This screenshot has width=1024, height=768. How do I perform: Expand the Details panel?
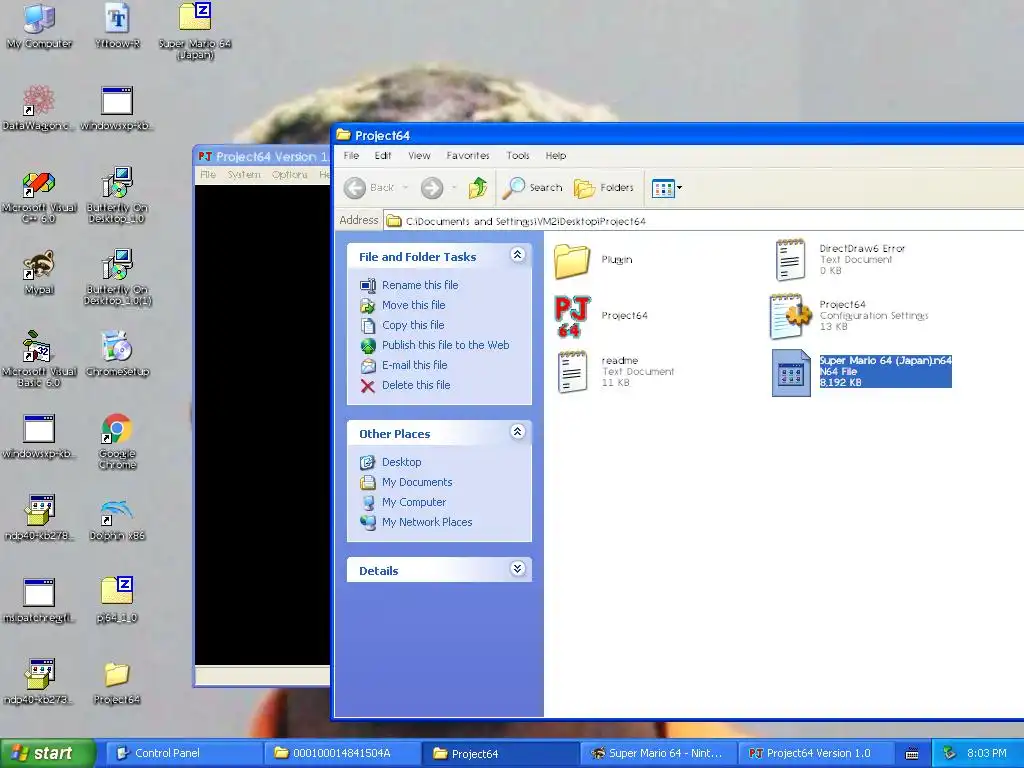(517, 569)
